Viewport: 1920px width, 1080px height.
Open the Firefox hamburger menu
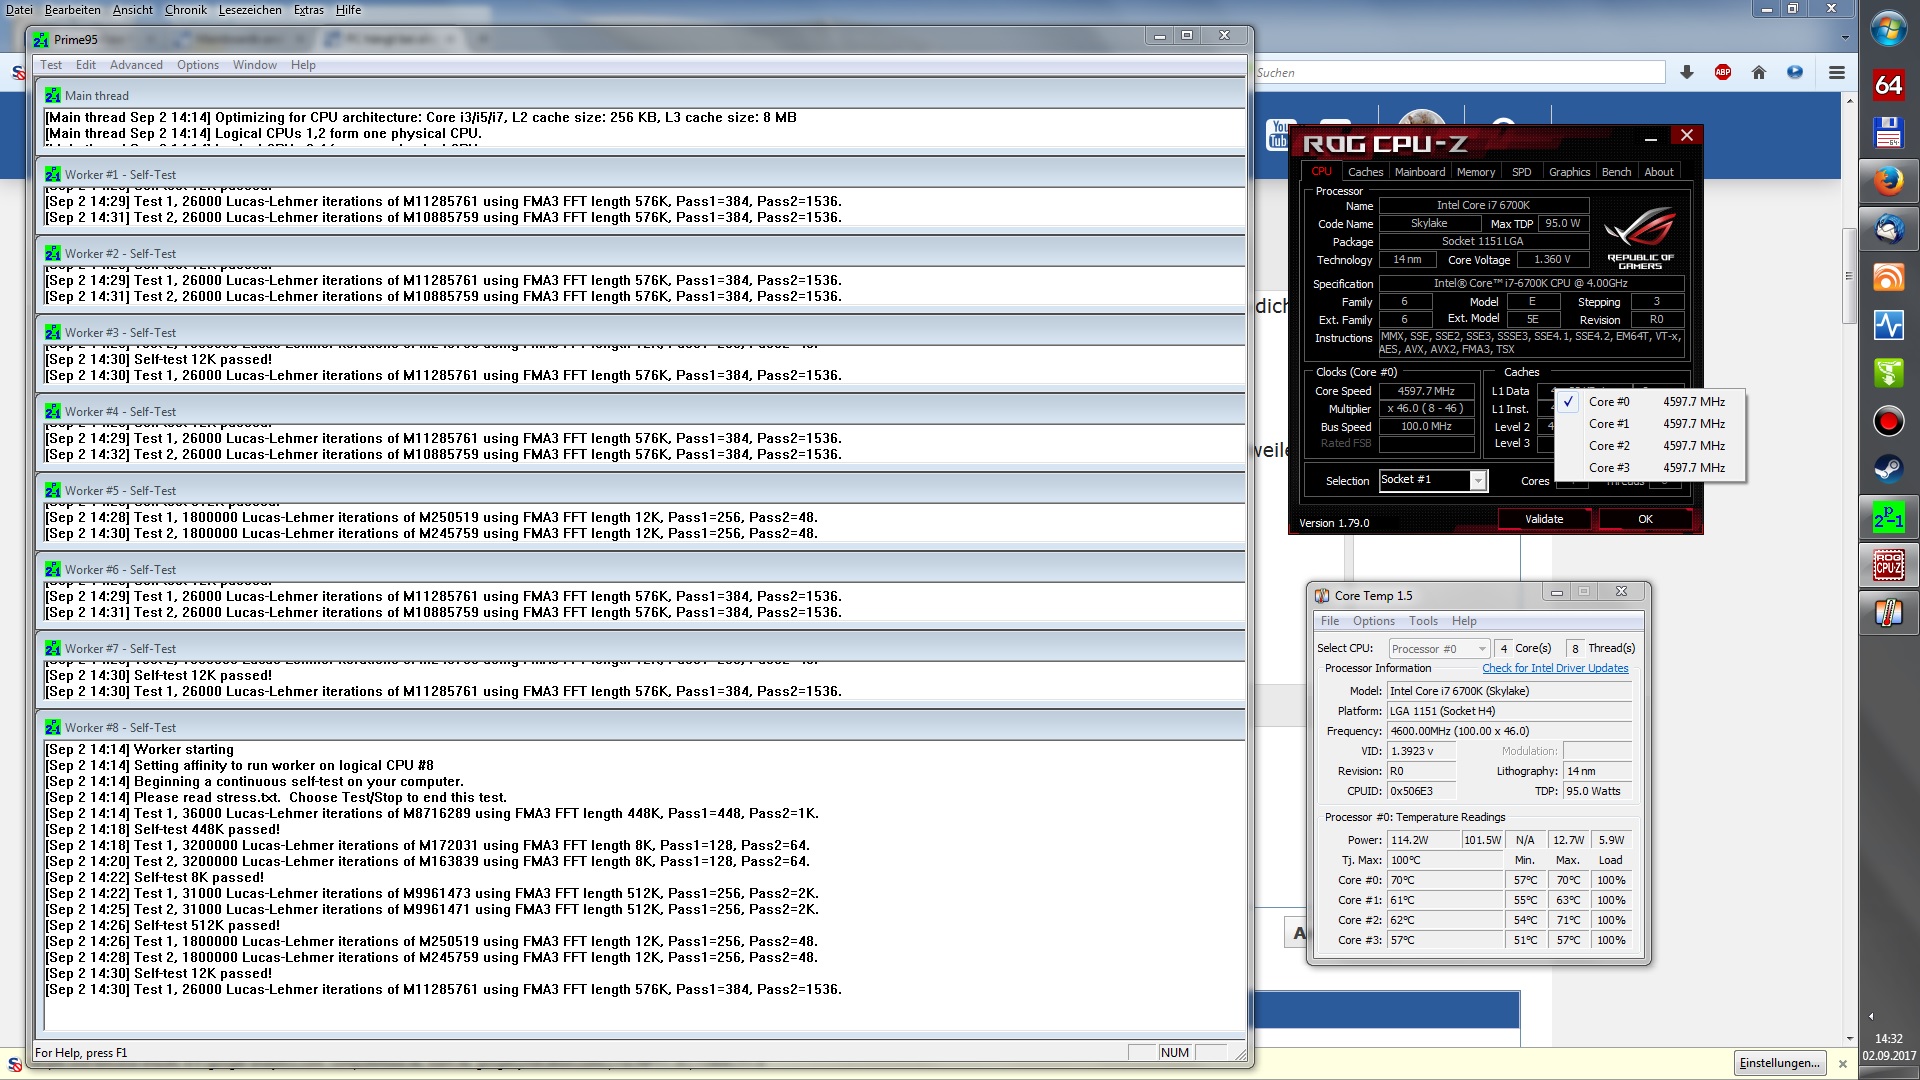[1837, 72]
